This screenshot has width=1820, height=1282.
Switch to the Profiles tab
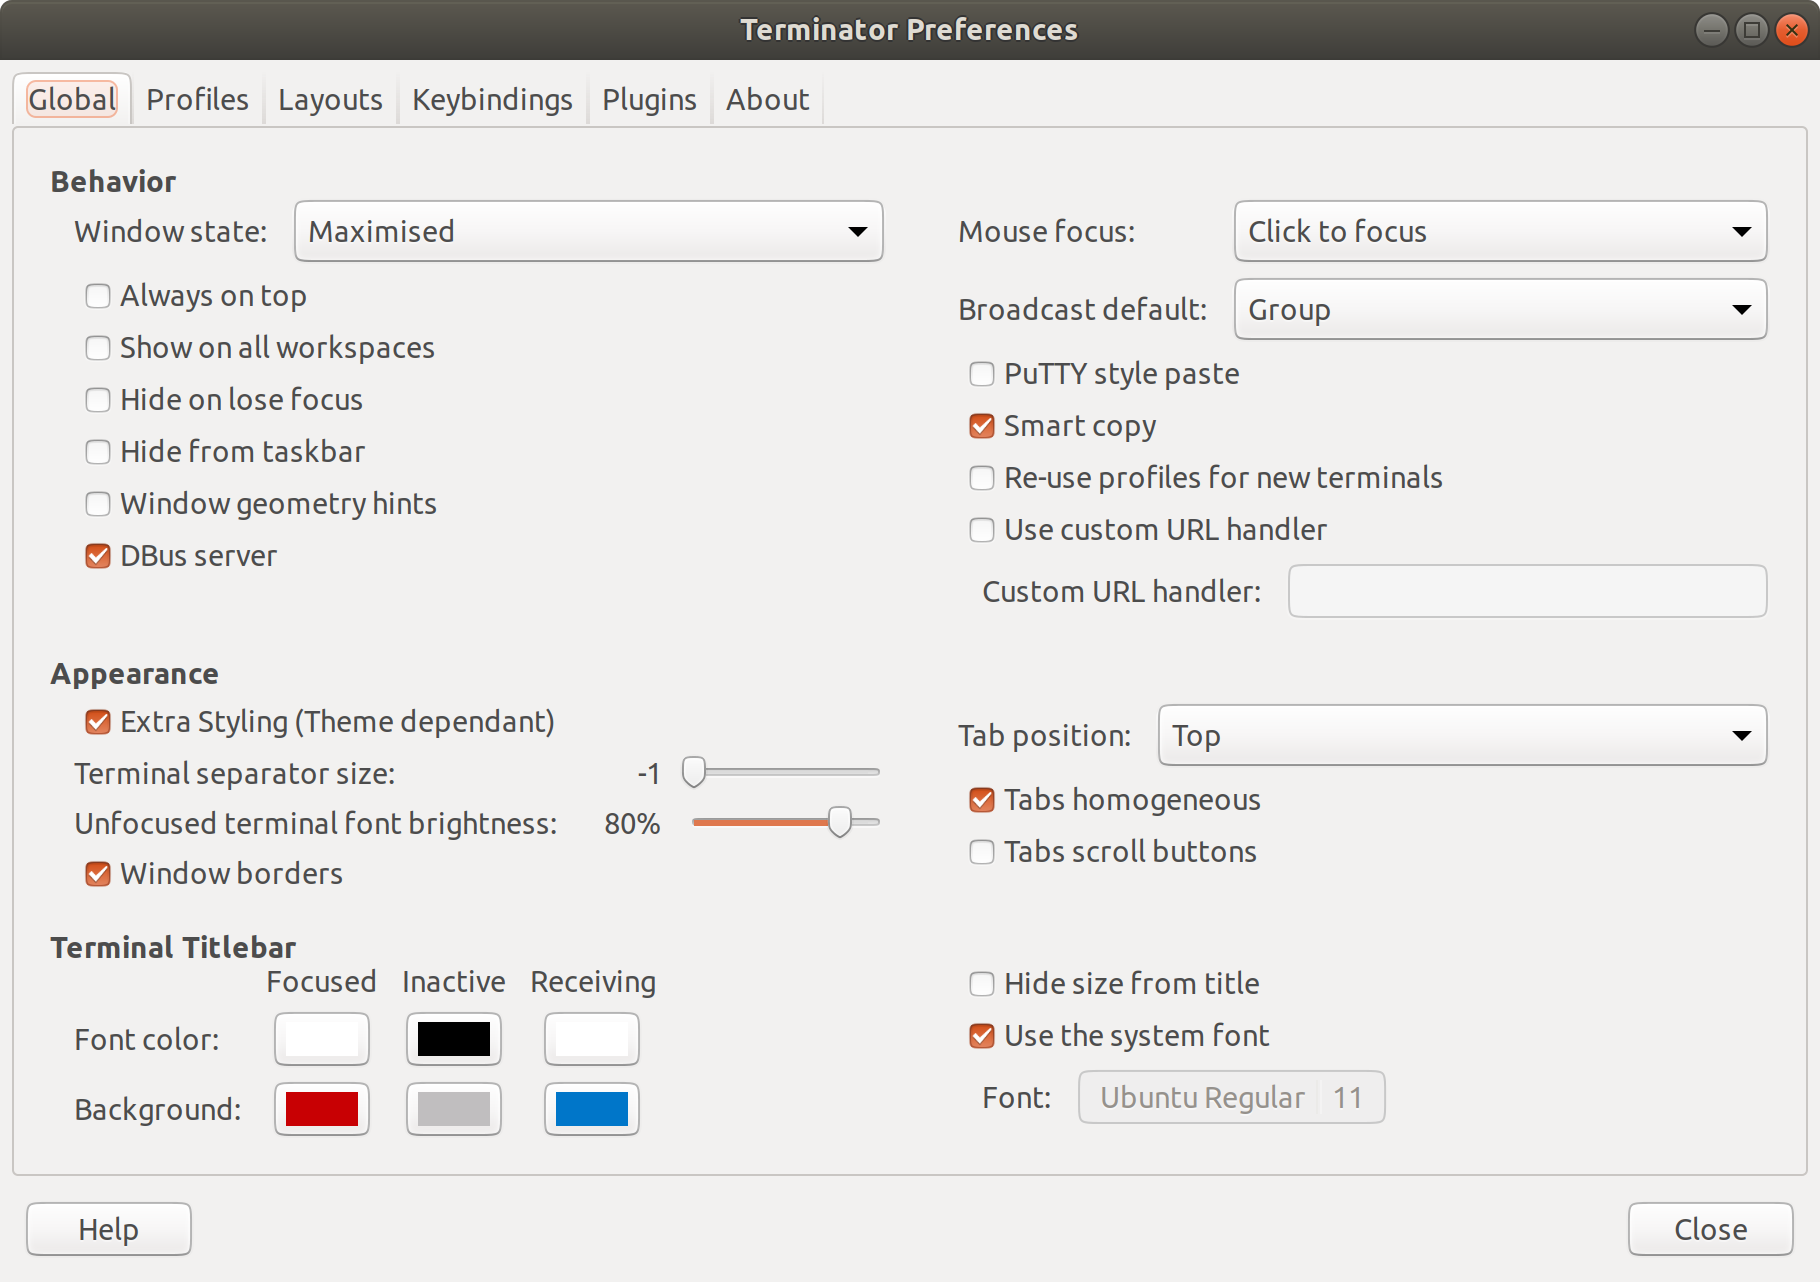(197, 99)
